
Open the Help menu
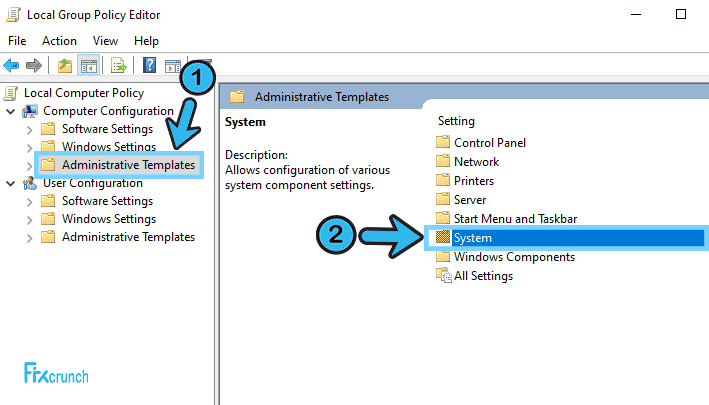click(x=147, y=41)
